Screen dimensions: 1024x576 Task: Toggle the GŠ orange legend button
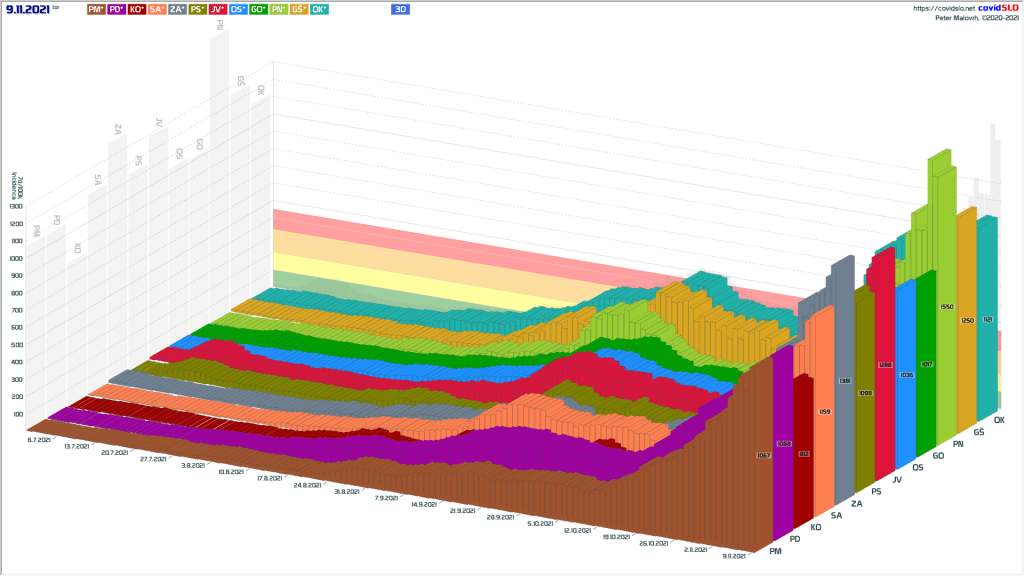[x=300, y=9]
